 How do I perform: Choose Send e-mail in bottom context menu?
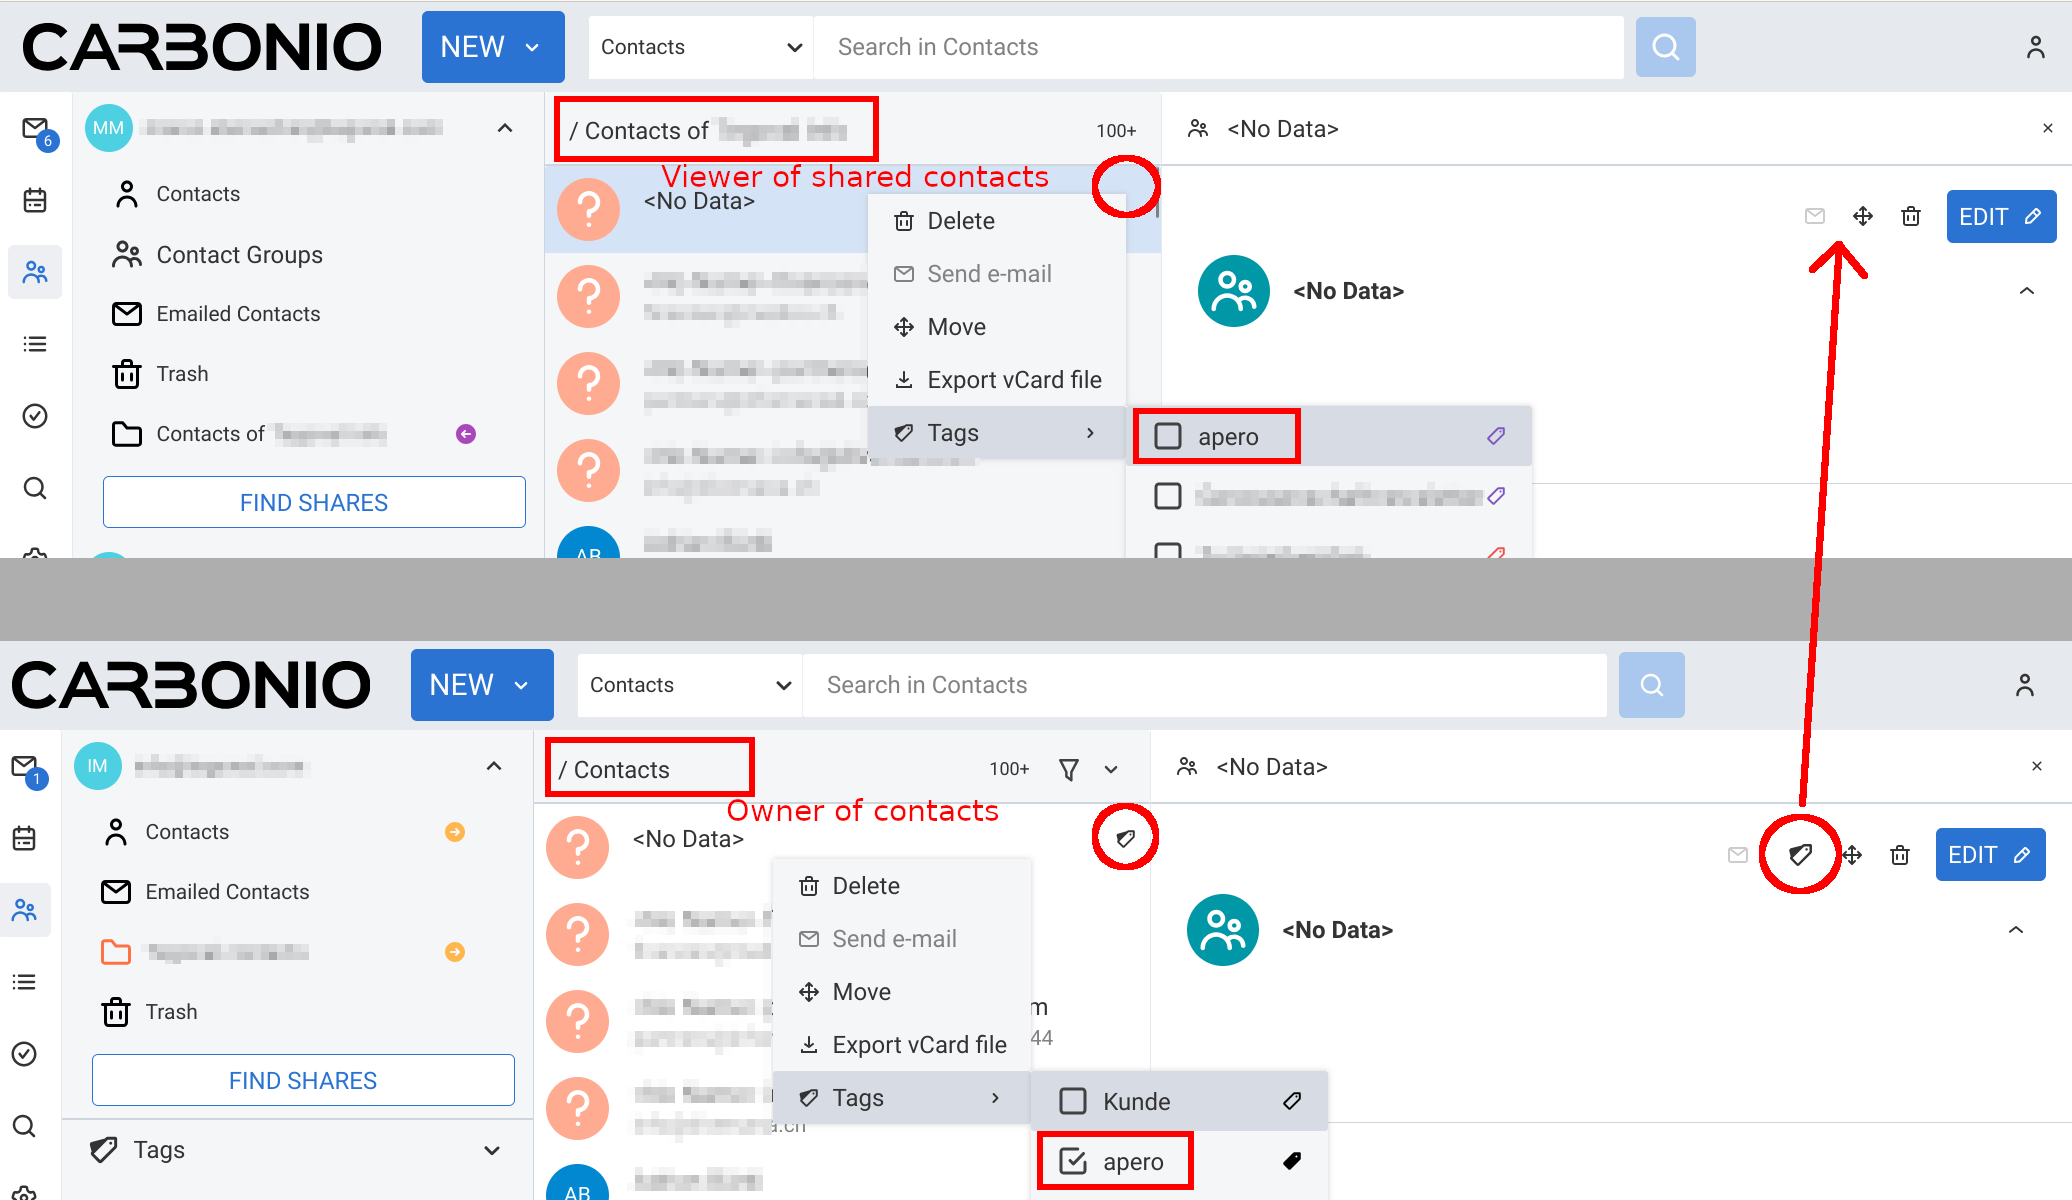coord(902,939)
